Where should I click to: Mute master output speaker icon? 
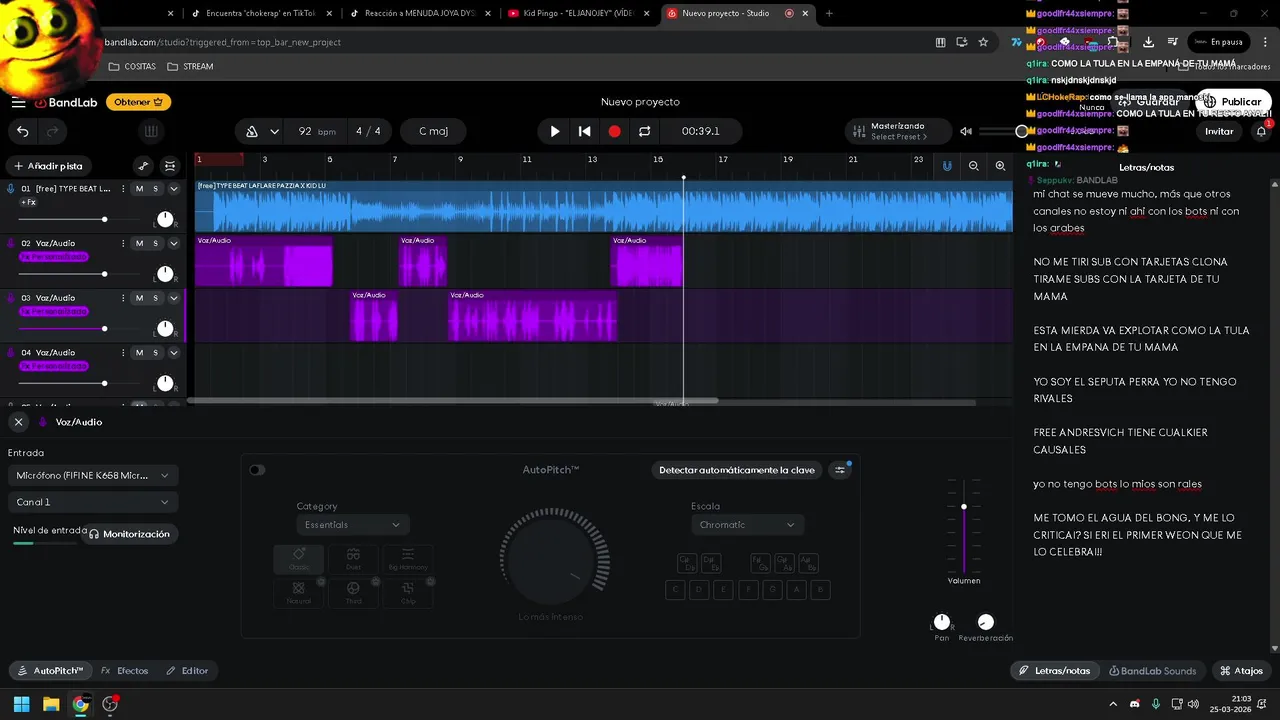pos(966,131)
